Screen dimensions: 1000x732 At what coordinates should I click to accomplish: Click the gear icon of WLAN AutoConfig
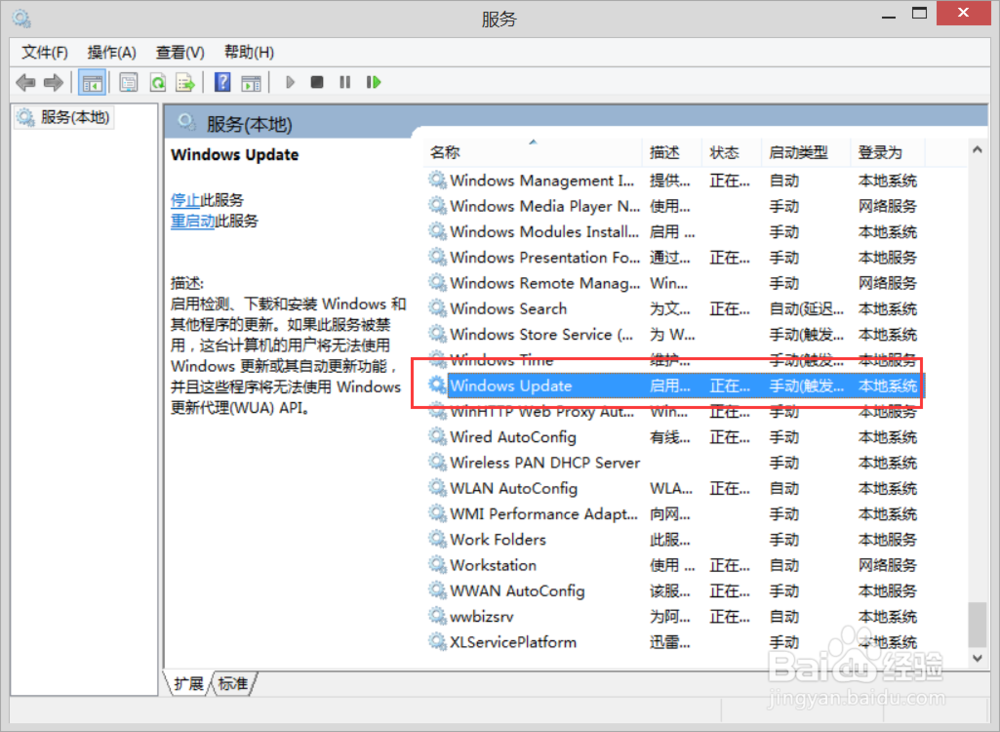[x=438, y=488]
